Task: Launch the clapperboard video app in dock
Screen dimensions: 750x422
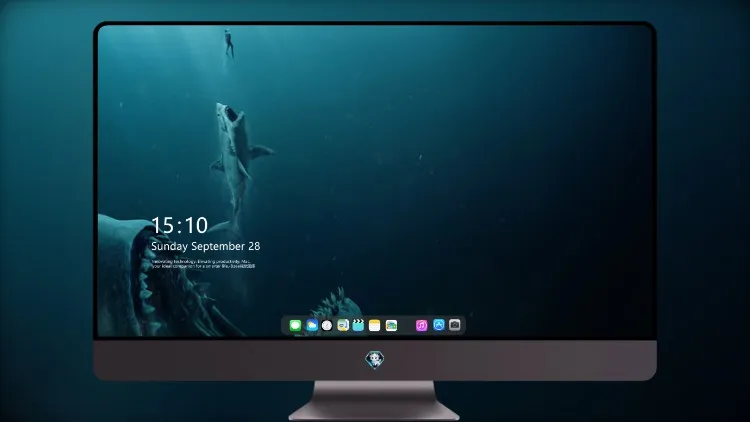Action: tap(358, 325)
